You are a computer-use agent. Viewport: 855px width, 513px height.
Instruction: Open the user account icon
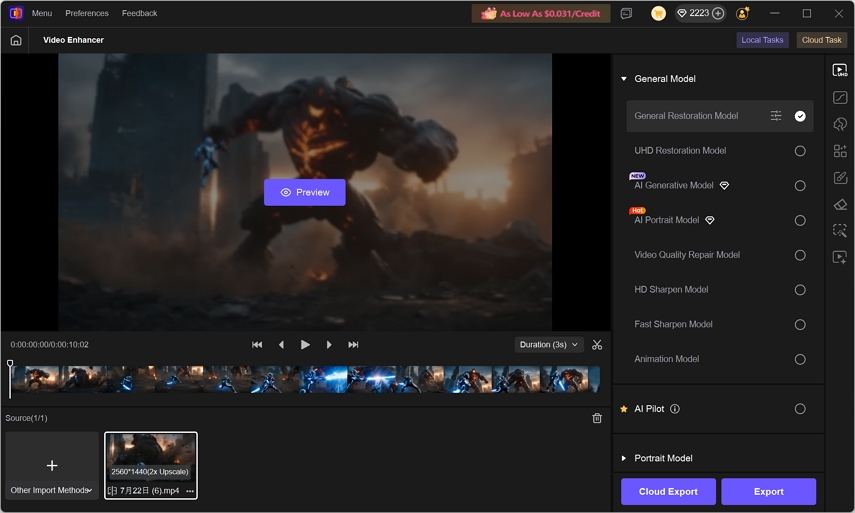point(742,13)
